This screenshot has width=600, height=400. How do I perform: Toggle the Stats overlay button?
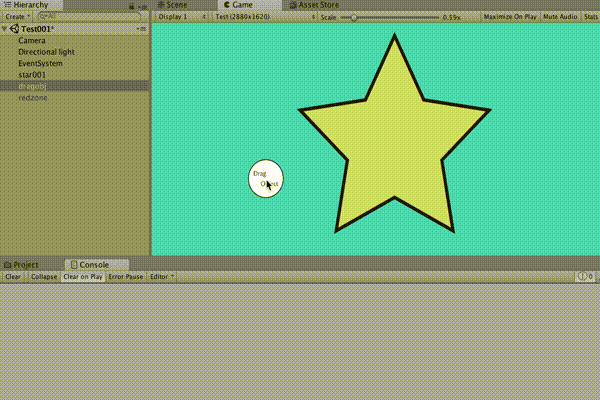(x=591, y=17)
